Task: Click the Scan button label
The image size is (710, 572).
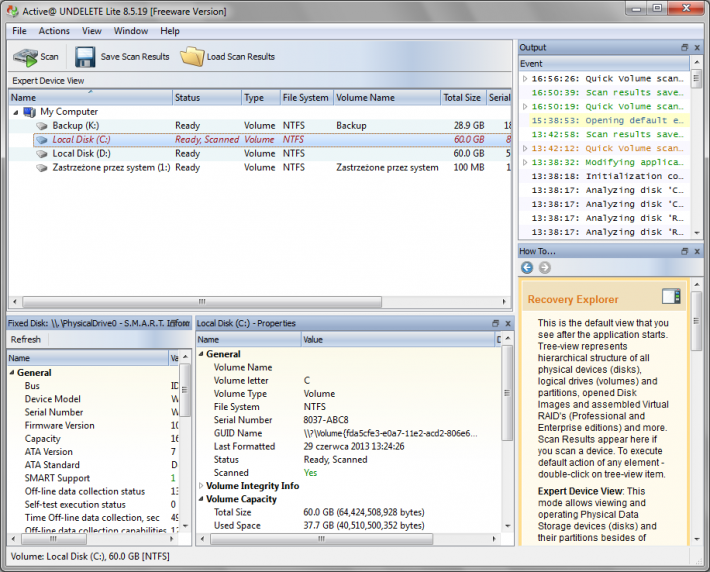Action: click(49, 57)
